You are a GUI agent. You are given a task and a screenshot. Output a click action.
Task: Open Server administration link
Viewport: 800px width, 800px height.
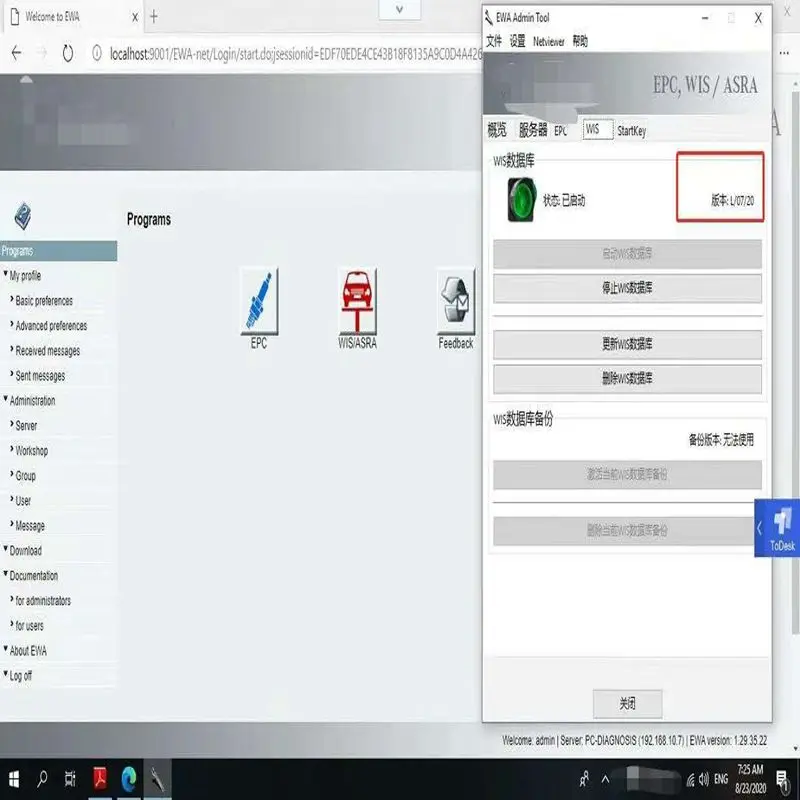[x=26, y=426]
